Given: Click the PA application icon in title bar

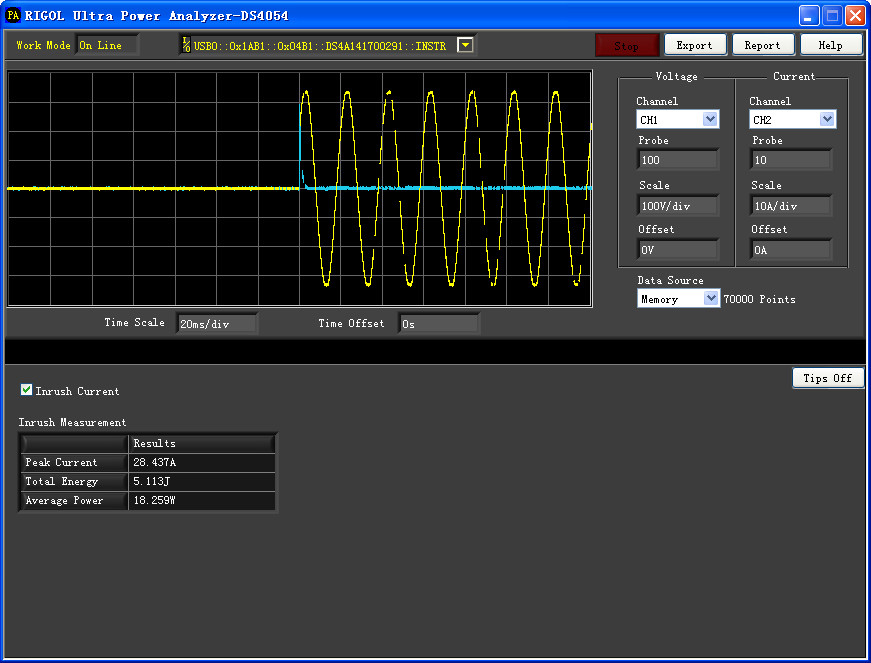Looking at the screenshot, I should pos(13,15).
